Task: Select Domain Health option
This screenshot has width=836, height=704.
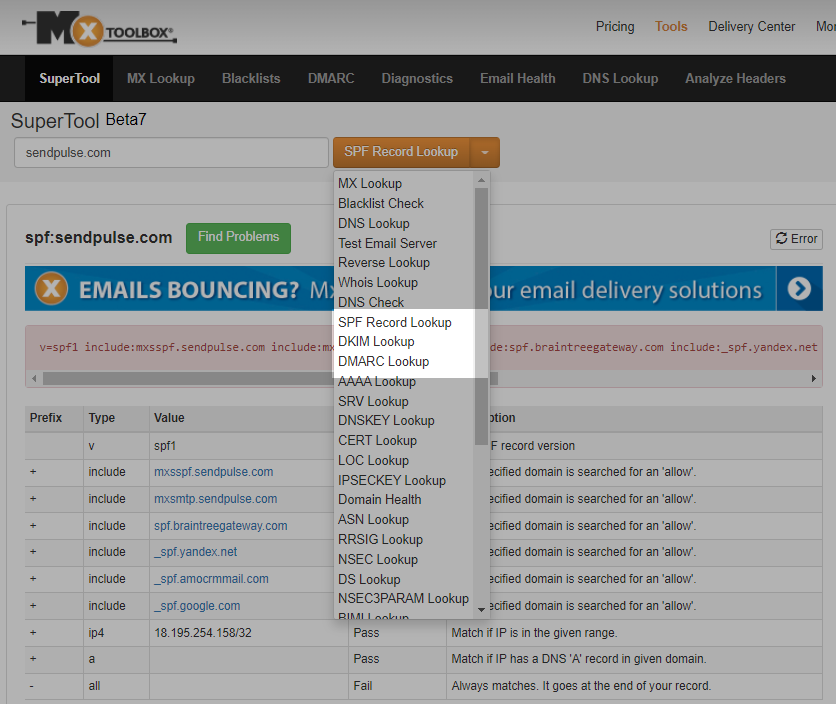Action: coord(380,499)
